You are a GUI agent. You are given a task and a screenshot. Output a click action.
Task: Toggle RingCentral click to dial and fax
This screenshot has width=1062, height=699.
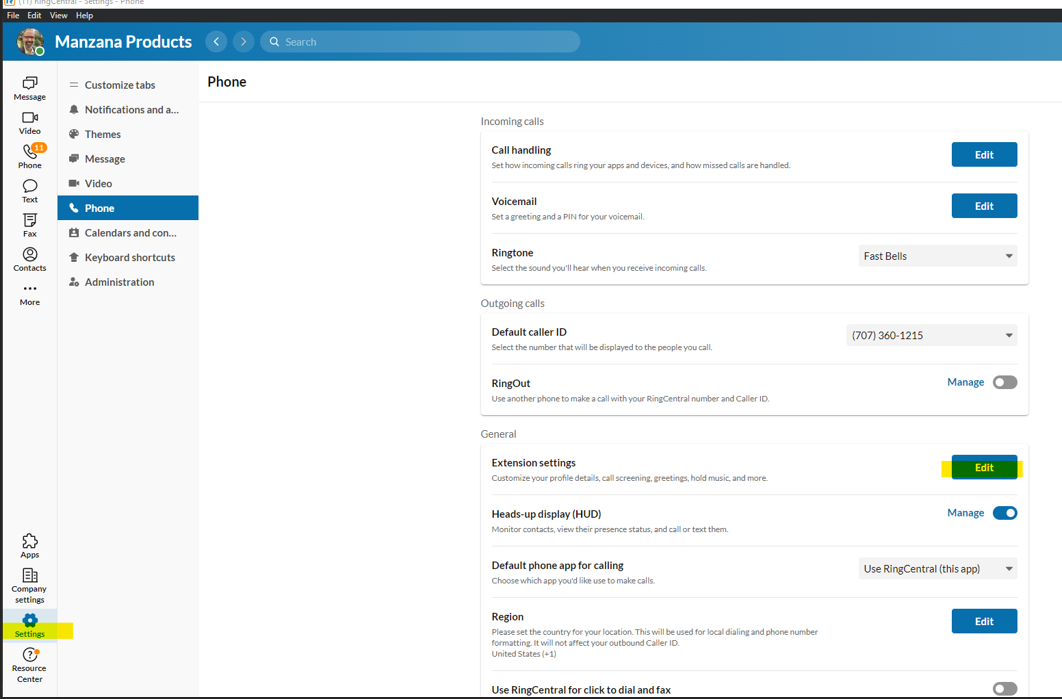click(x=1005, y=689)
